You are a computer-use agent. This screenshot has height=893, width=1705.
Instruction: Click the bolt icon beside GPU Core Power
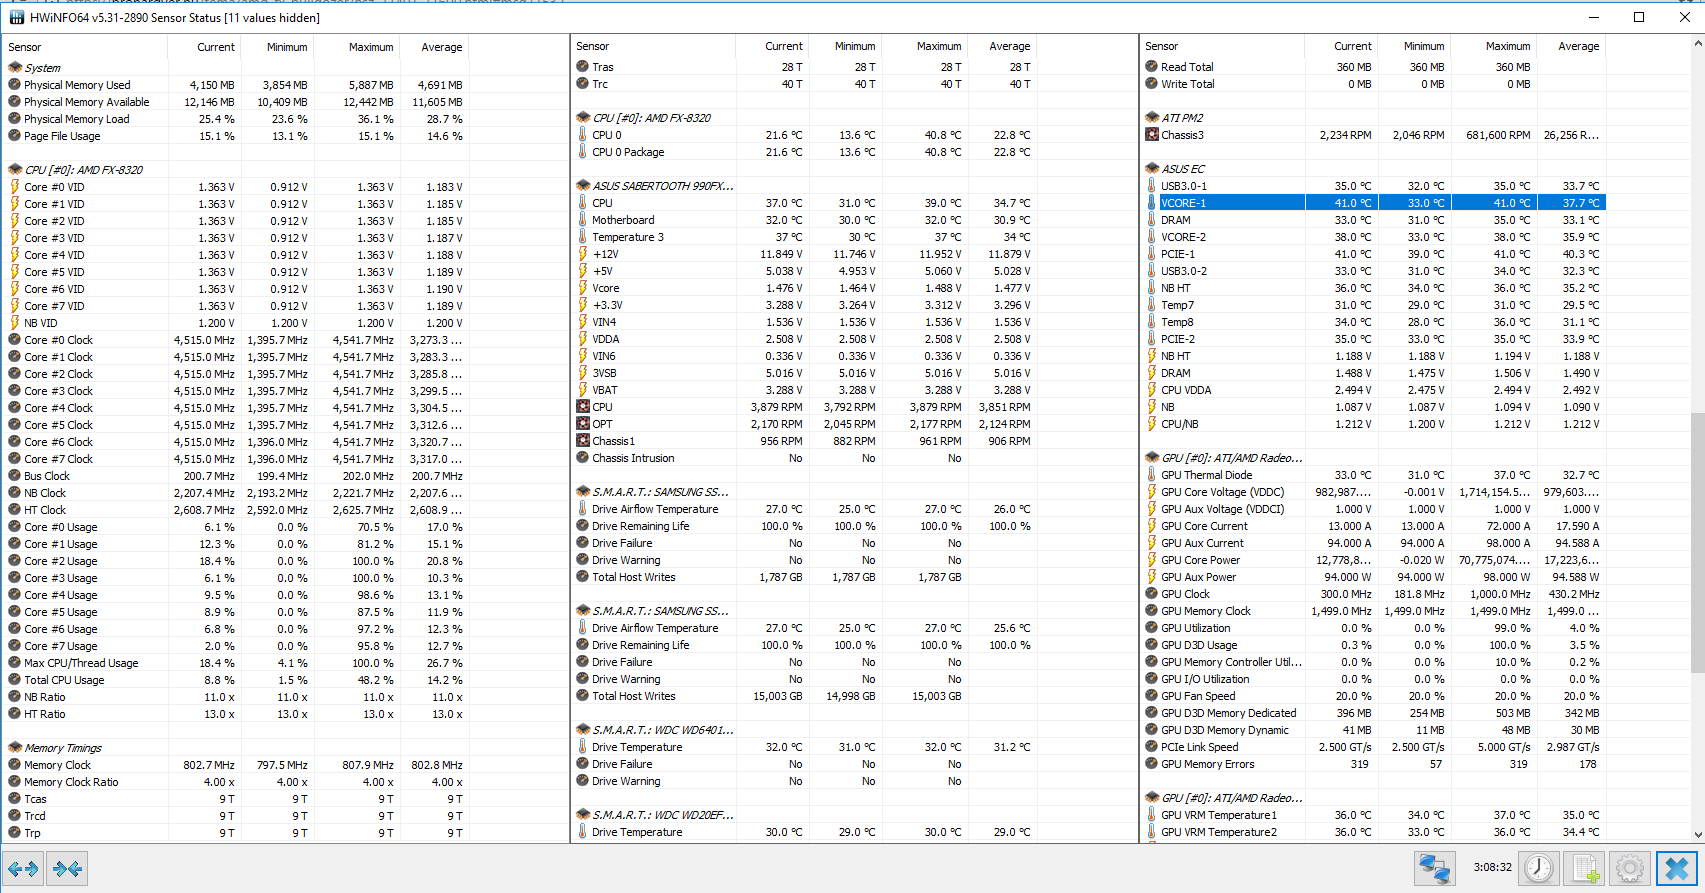point(1152,560)
